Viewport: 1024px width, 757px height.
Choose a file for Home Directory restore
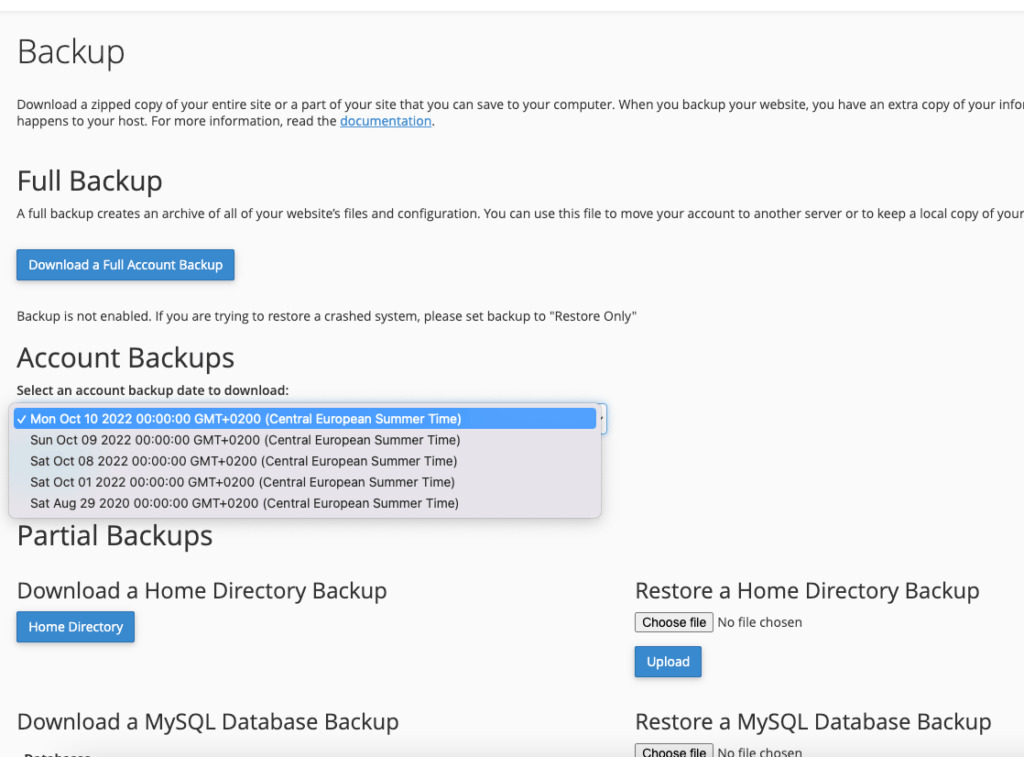pyautogui.click(x=673, y=621)
